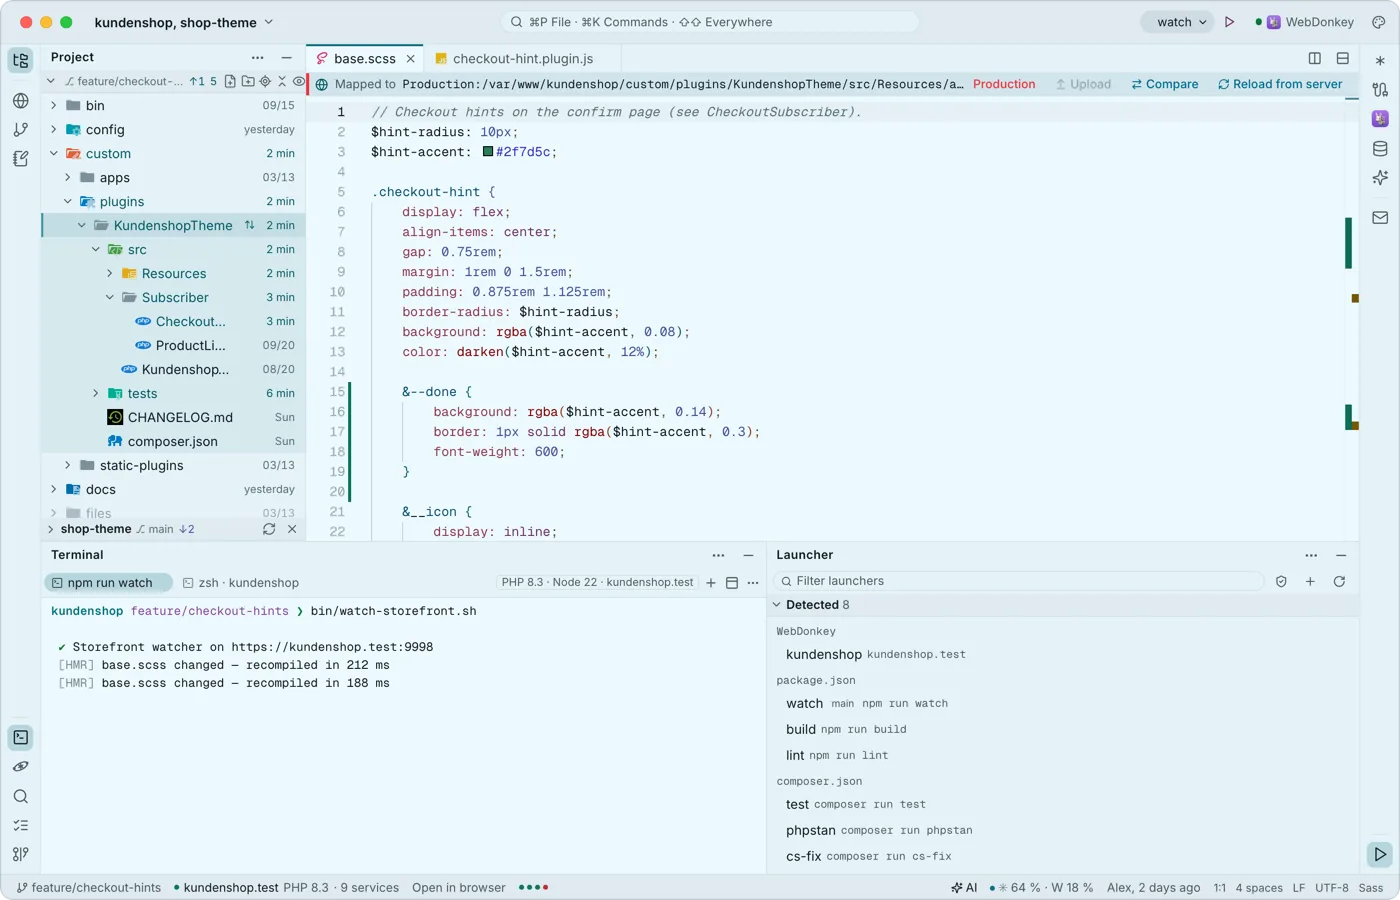Click the new file icon in Project toolbar

tap(230, 81)
